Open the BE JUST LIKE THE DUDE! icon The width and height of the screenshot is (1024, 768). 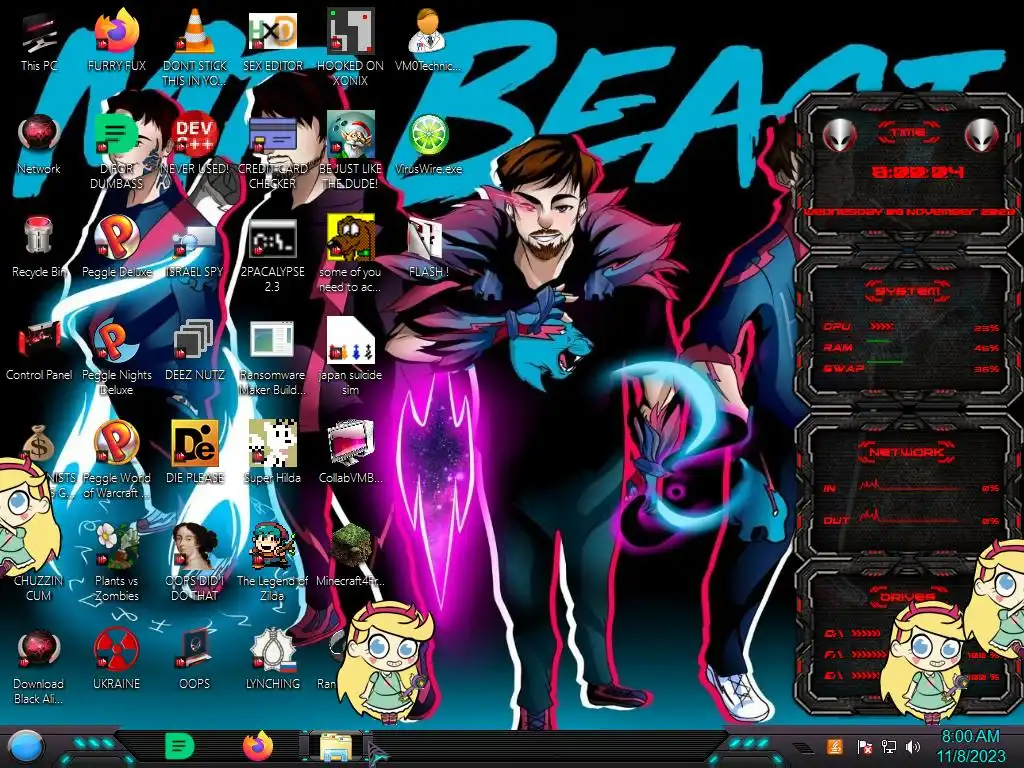point(351,150)
